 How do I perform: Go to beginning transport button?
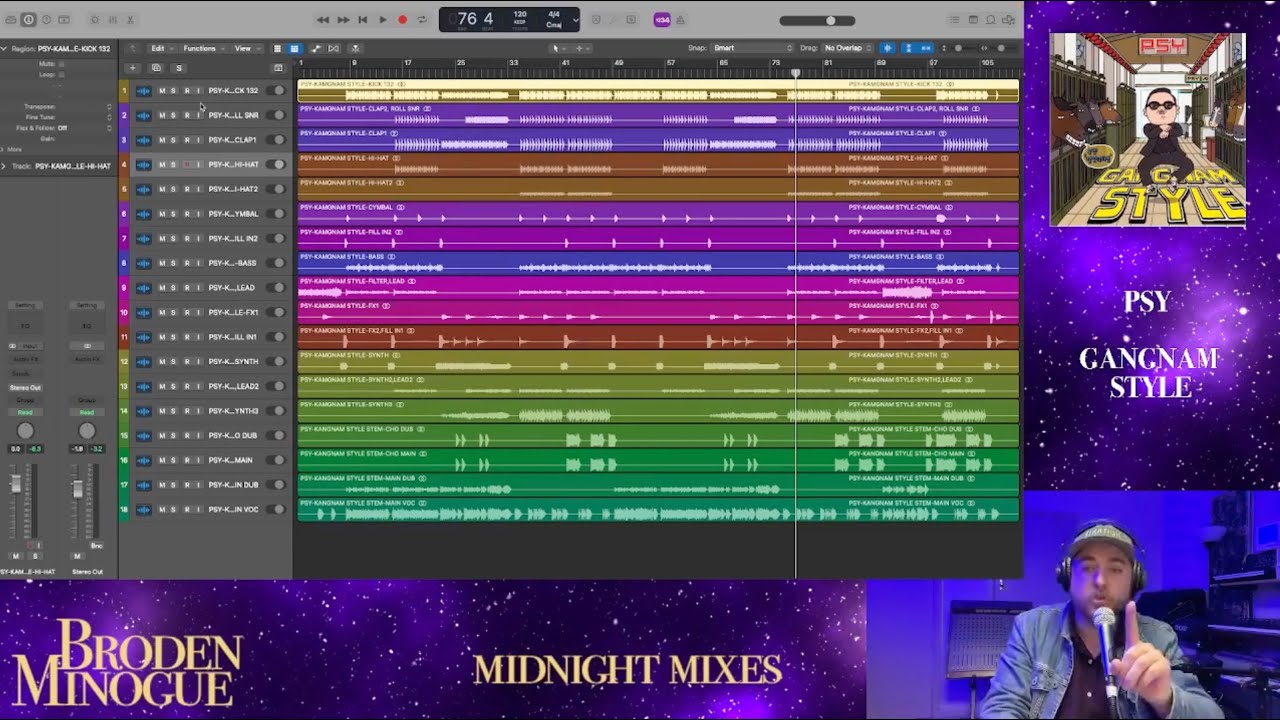click(x=363, y=20)
